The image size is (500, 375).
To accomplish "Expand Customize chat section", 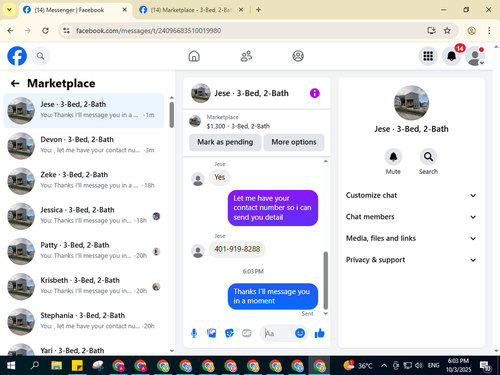I will [x=411, y=195].
